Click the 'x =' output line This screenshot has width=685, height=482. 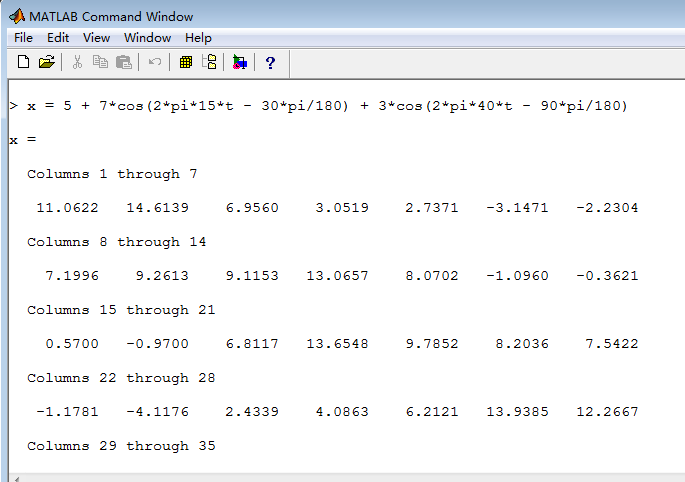pos(23,140)
